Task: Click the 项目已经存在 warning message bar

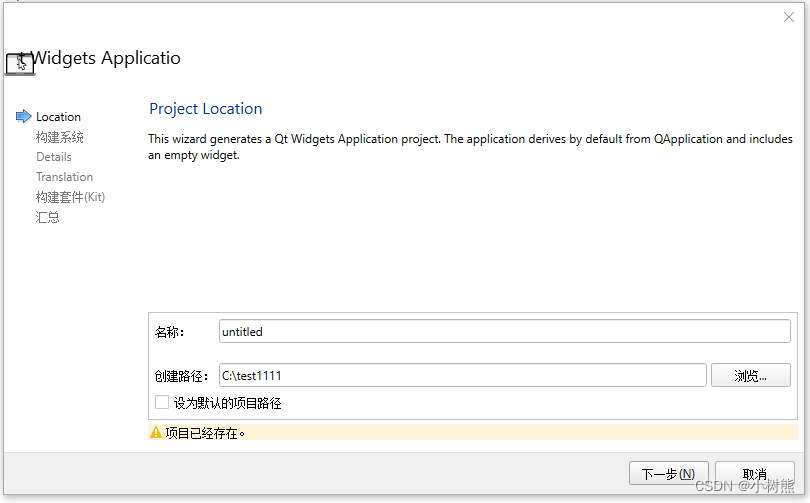Action: tap(473, 432)
